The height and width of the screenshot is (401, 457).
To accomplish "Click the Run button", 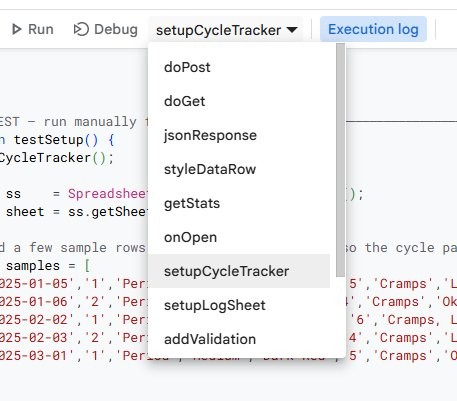I will point(32,29).
